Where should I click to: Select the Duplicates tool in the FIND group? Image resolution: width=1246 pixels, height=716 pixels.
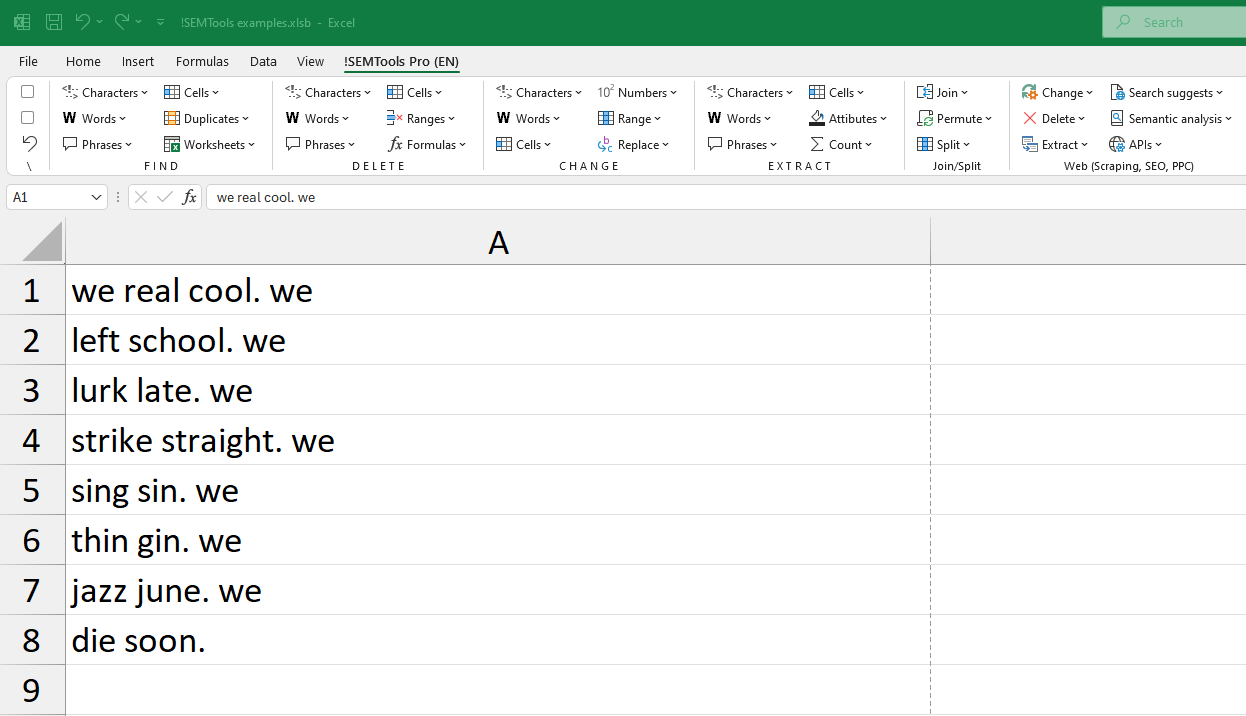207,118
